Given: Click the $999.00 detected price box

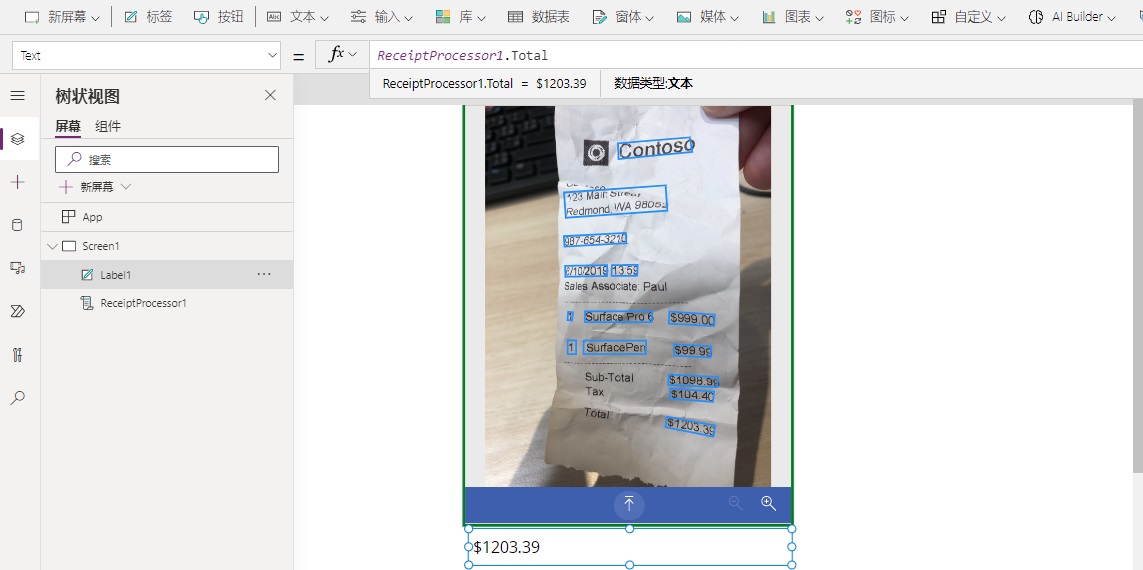Looking at the screenshot, I should click(x=692, y=319).
